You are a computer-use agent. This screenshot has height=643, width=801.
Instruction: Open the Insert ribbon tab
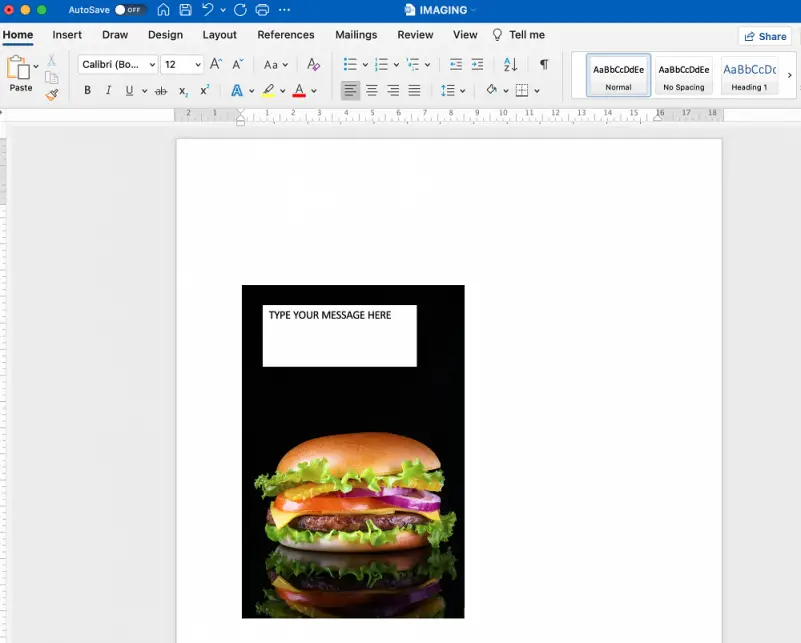(67, 35)
